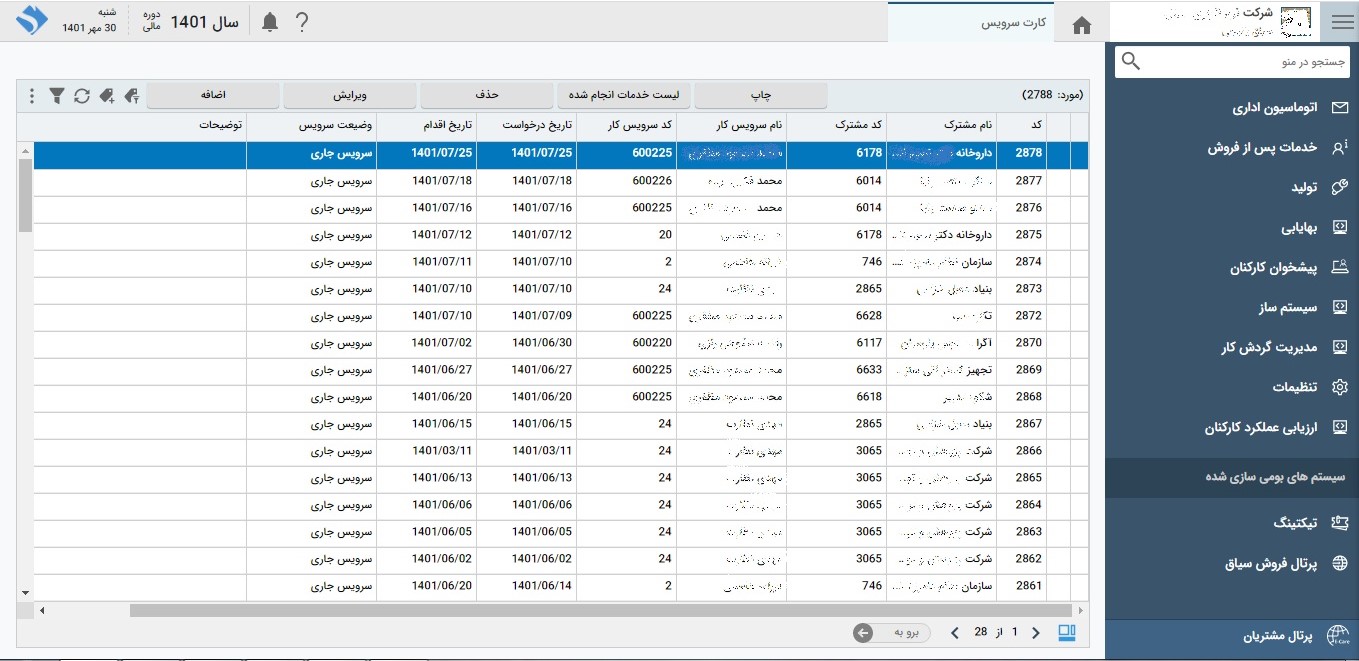The height and width of the screenshot is (661, 1359).
Task: Open help via the question mark icon
Action: [302, 22]
